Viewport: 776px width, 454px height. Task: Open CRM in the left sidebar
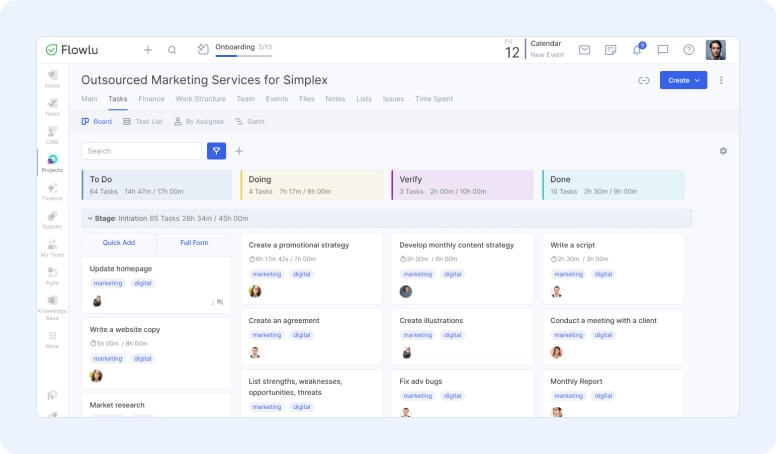pyautogui.click(x=52, y=133)
